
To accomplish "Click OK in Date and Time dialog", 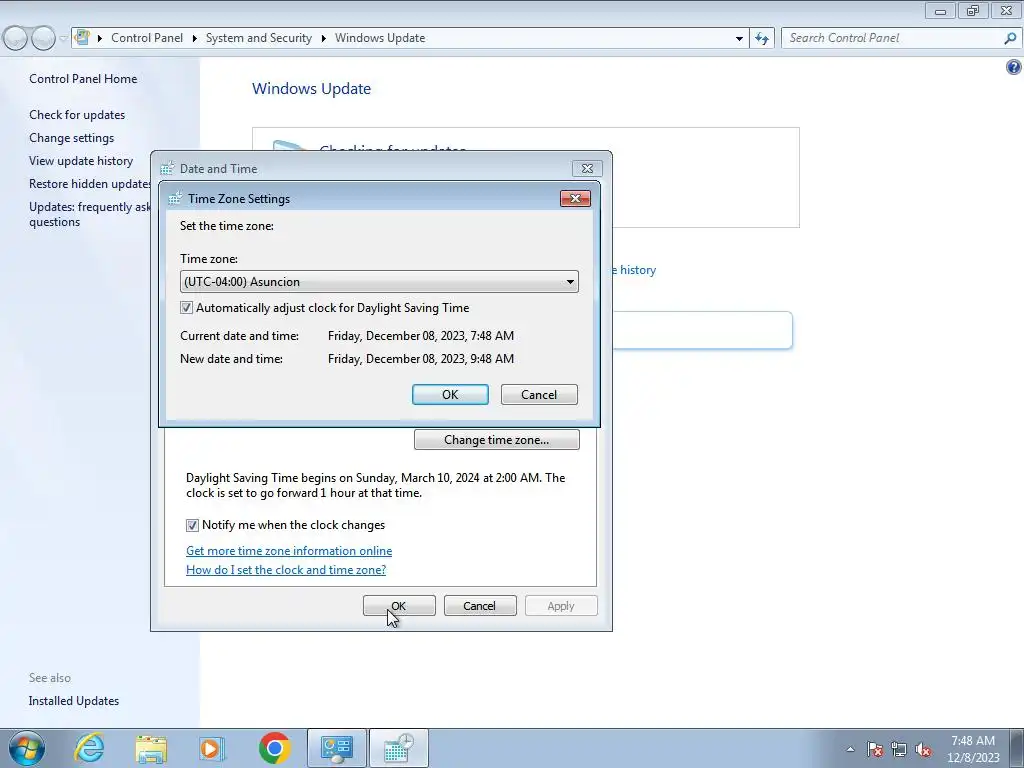I will [399, 606].
